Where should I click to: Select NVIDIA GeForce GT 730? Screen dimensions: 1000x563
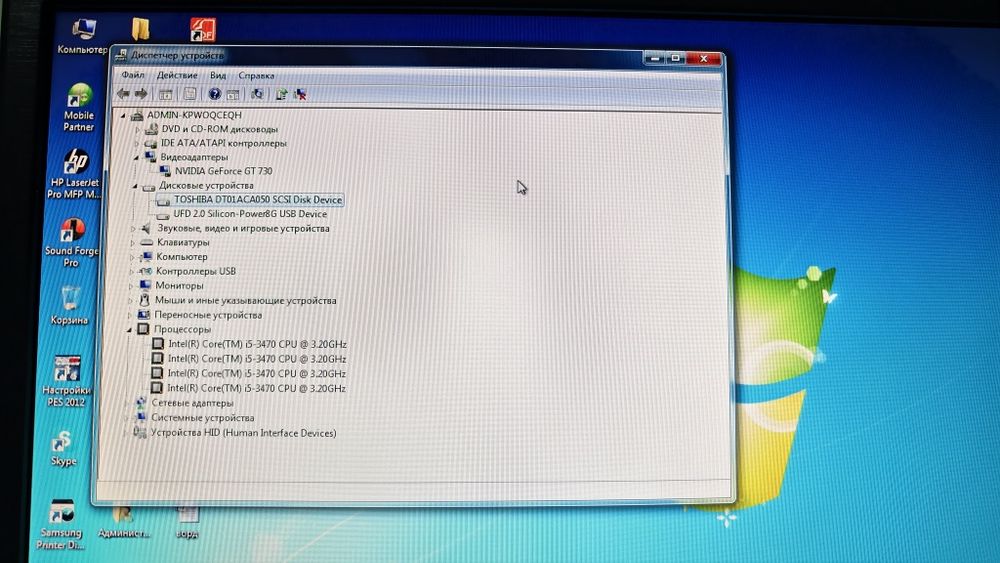[x=223, y=171]
